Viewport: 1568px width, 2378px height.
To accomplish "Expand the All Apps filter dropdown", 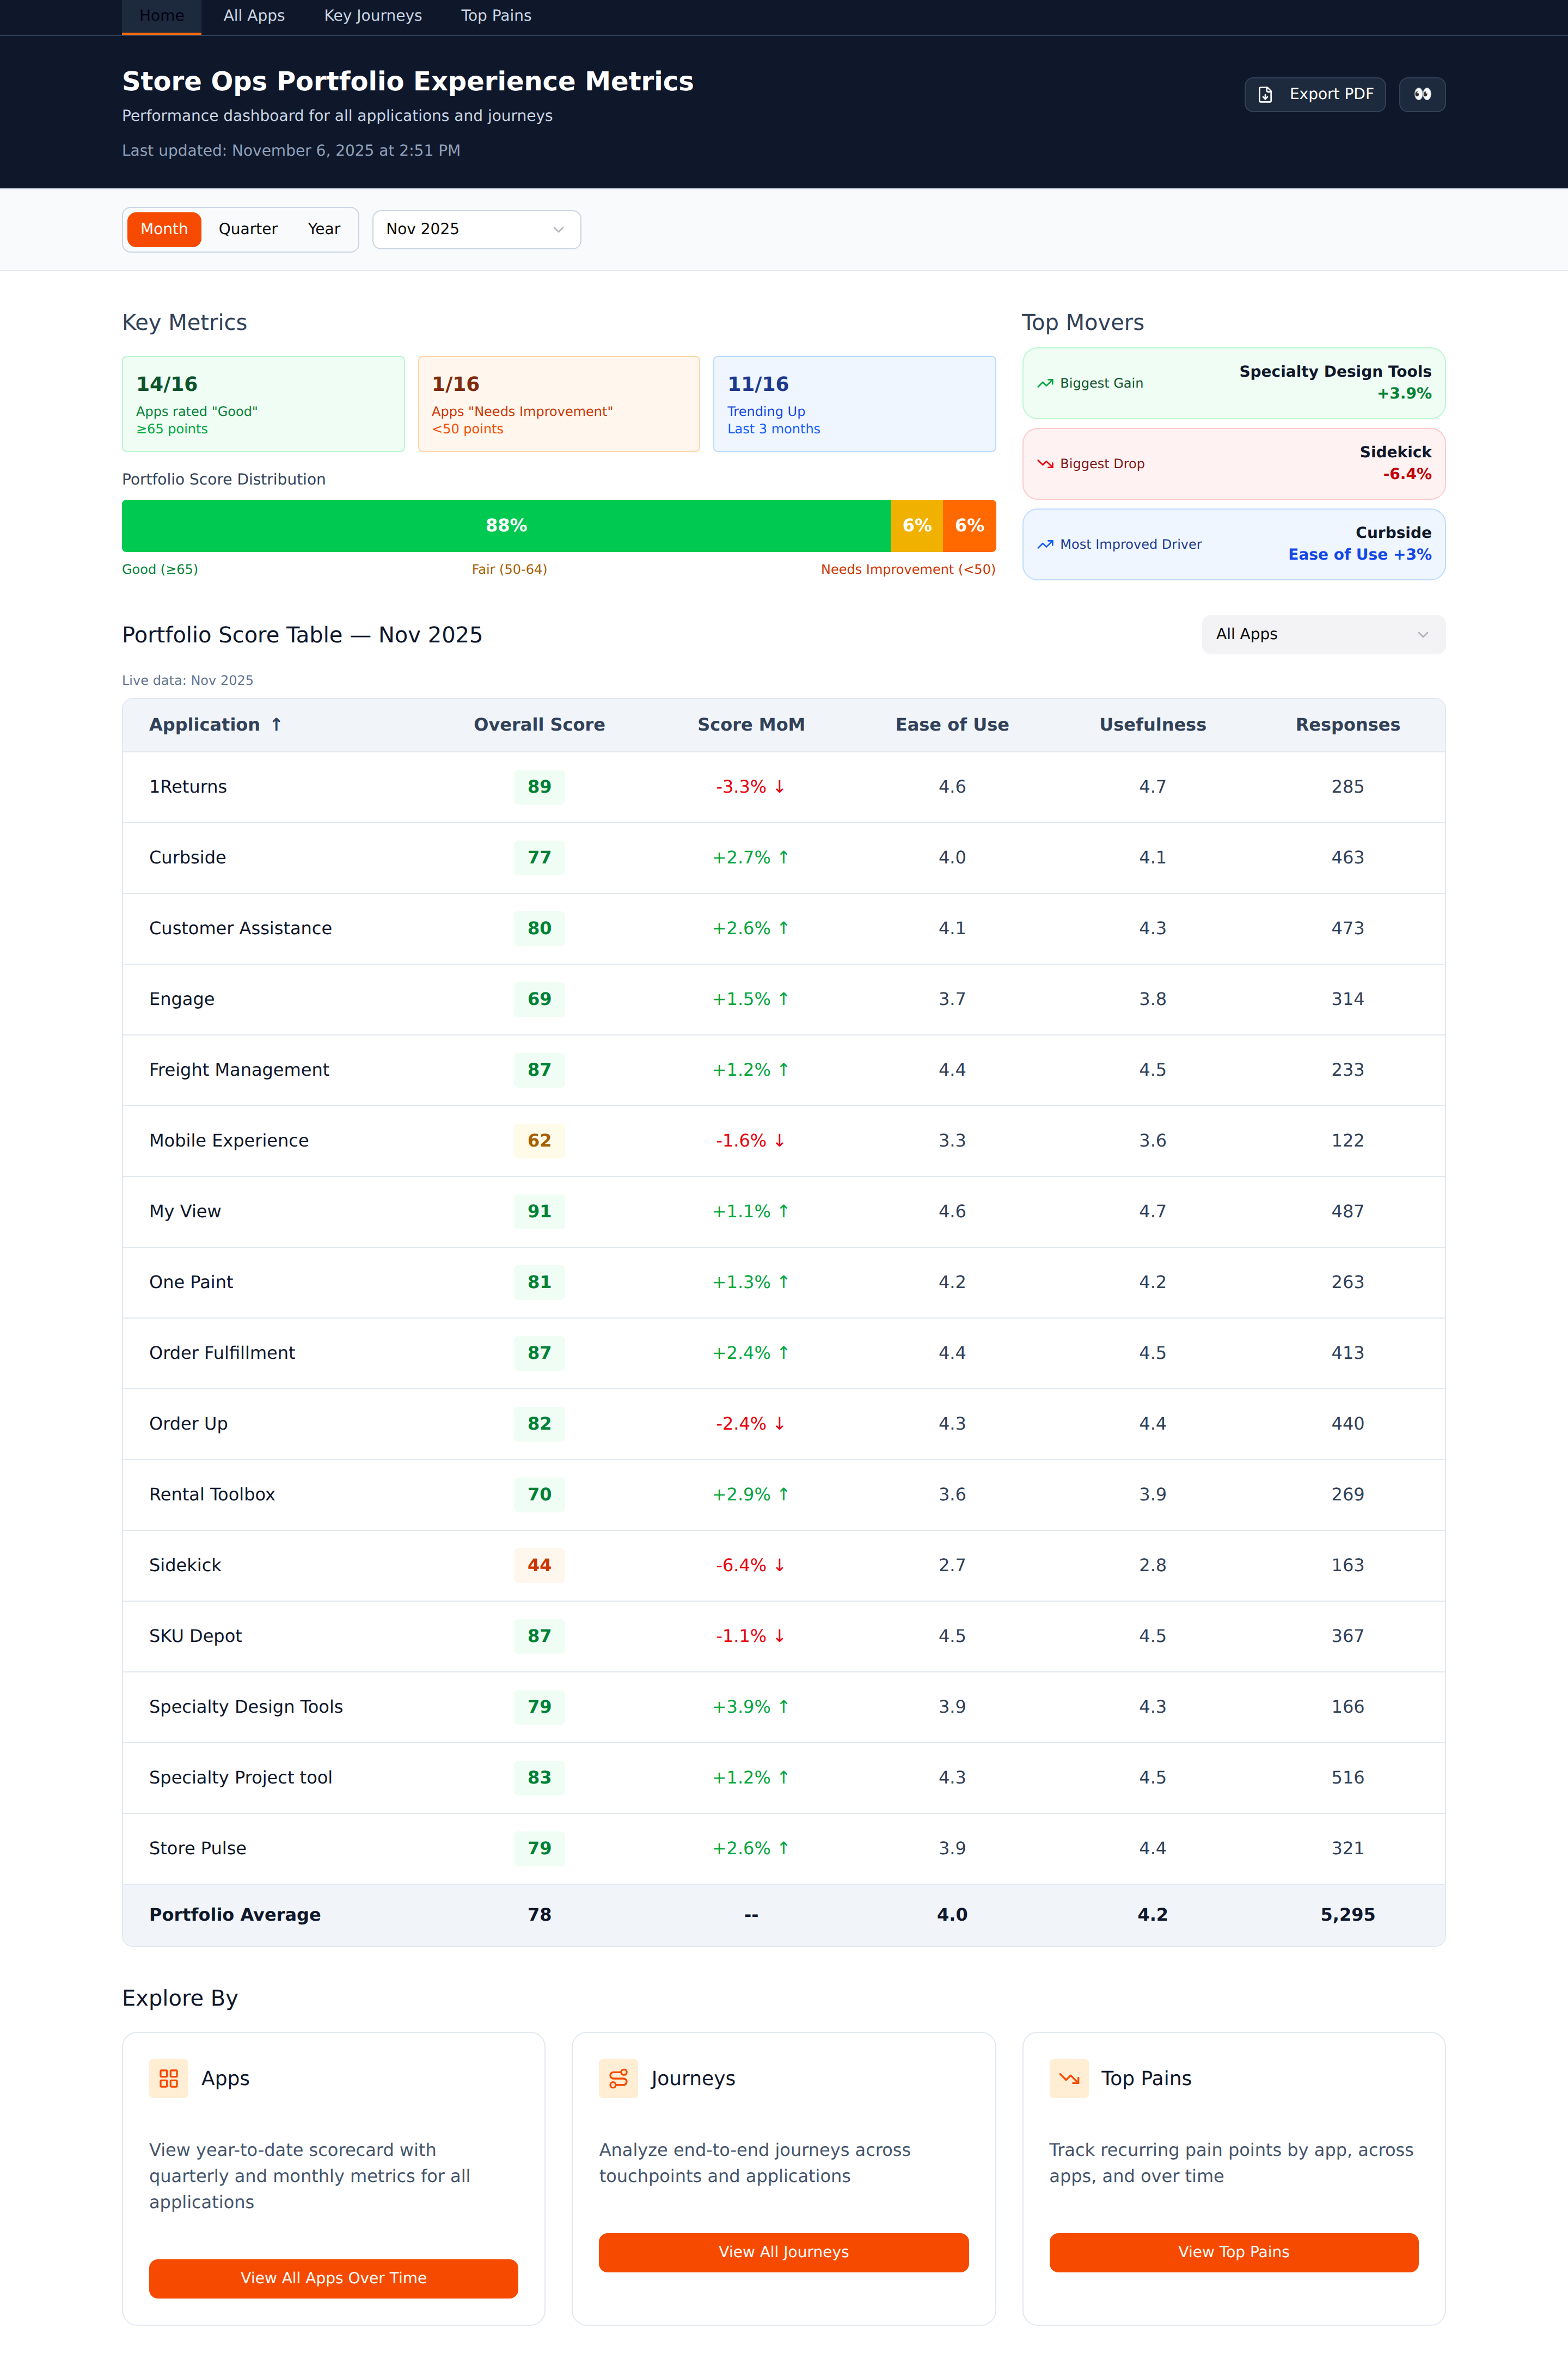I will pos(1323,634).
